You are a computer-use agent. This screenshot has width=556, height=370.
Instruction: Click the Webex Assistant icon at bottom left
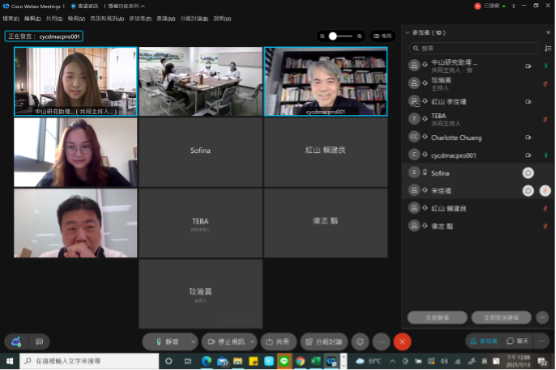tap(16, 342)
